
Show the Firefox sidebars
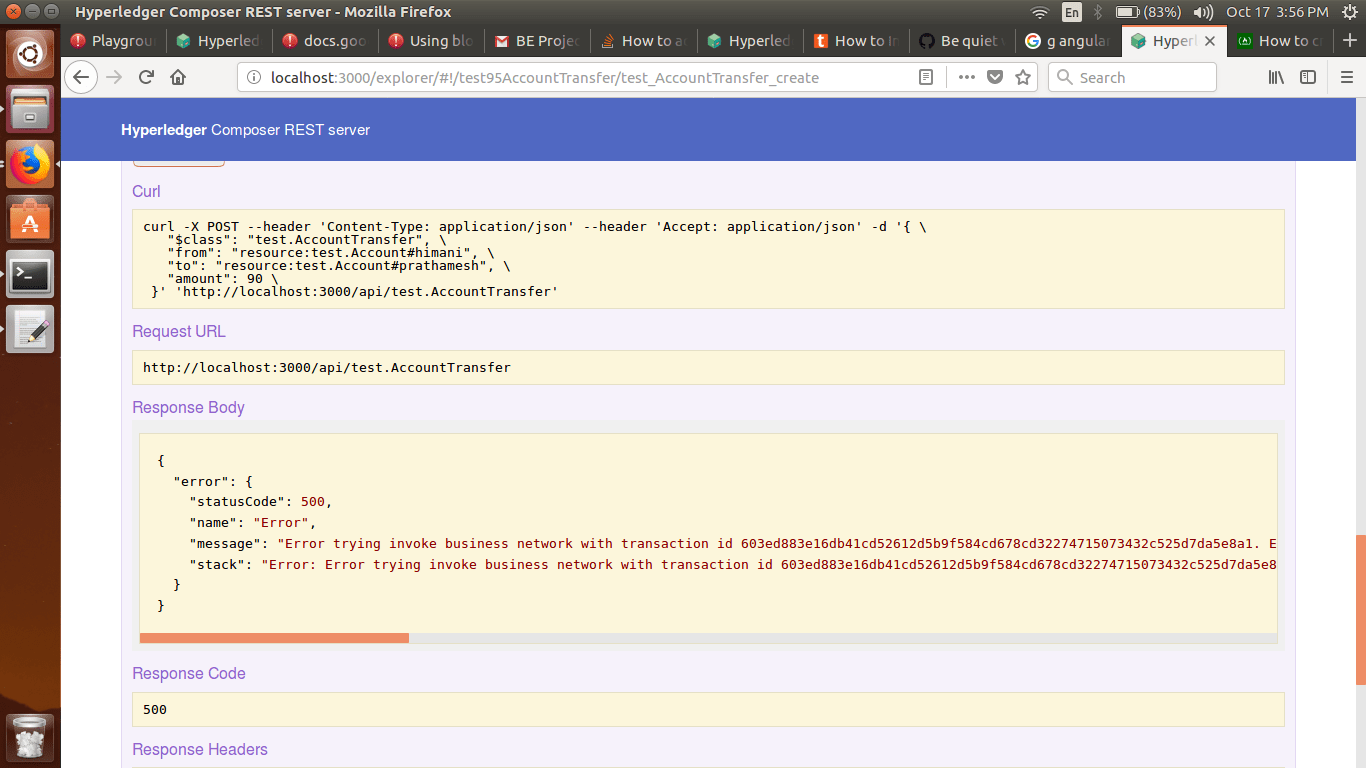point(1308,77)
